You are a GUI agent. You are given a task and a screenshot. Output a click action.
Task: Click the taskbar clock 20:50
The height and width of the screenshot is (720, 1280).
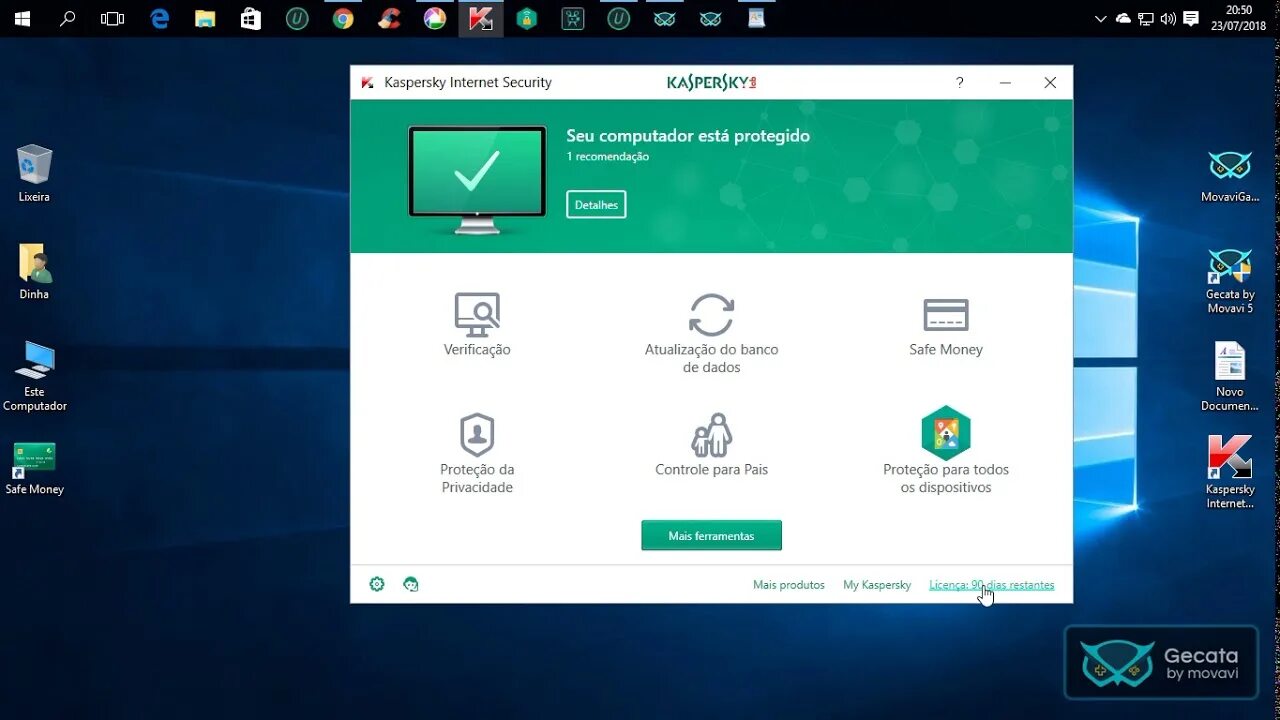point(1238,18)
